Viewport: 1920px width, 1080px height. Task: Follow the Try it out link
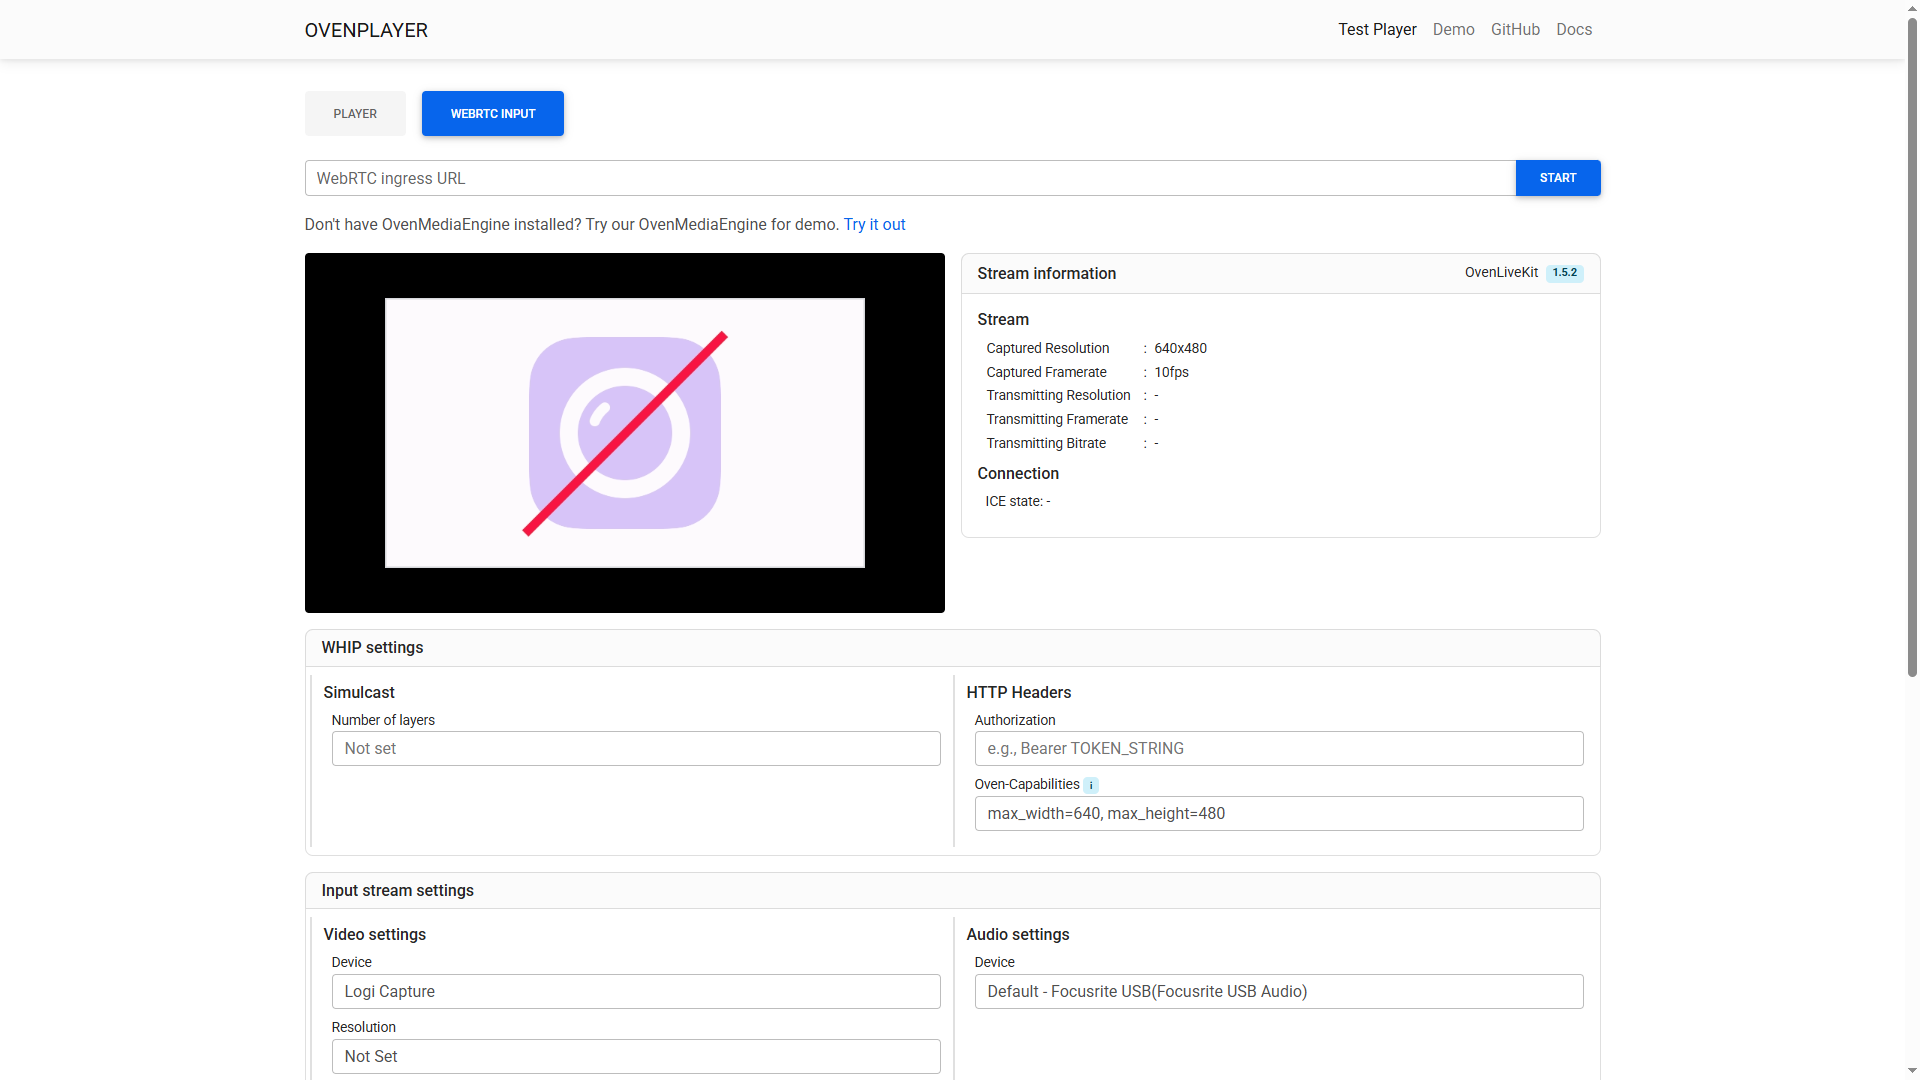tap(874, 225)
